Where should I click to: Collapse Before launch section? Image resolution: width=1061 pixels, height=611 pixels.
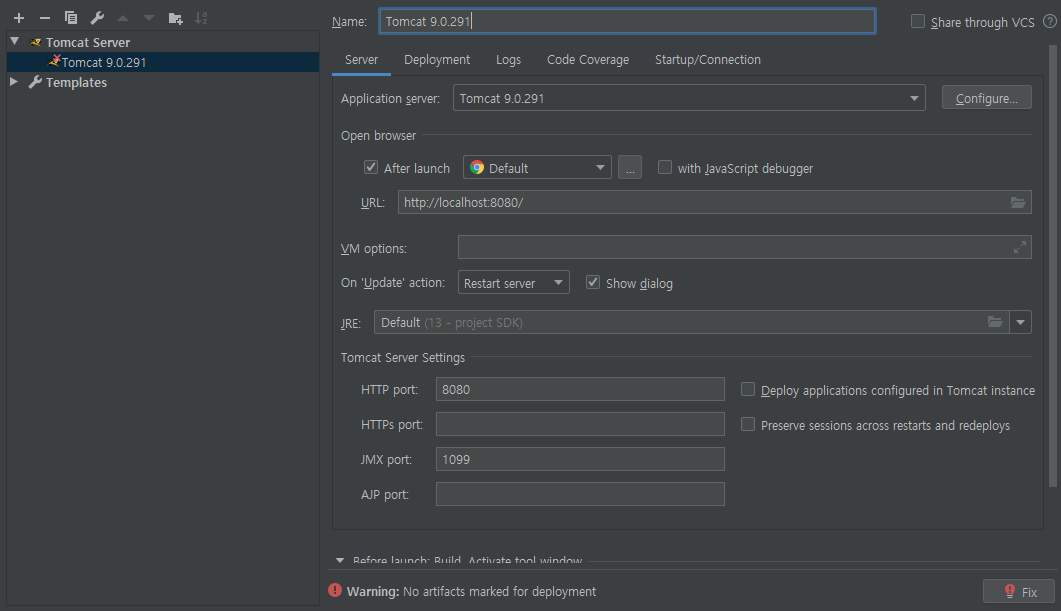[340, 561]
